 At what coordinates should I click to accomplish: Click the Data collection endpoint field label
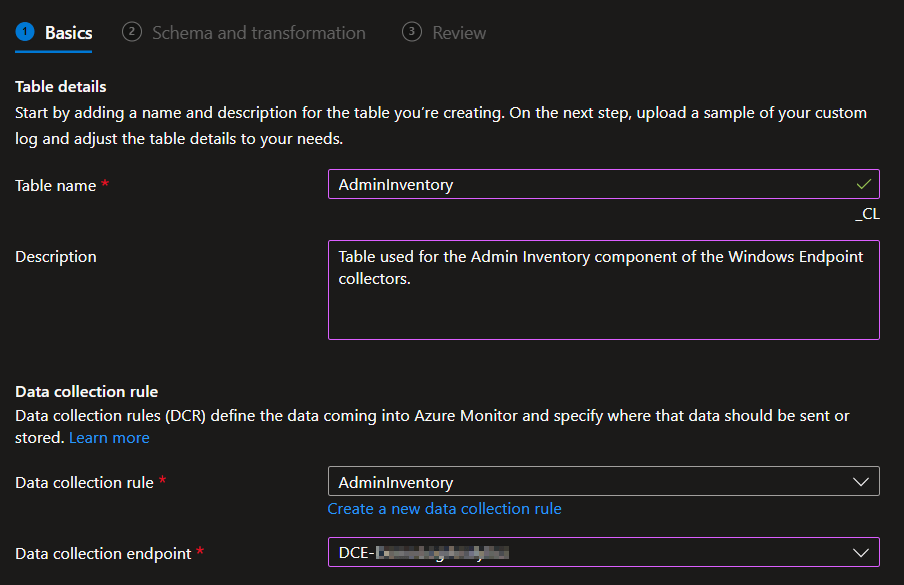103,553
